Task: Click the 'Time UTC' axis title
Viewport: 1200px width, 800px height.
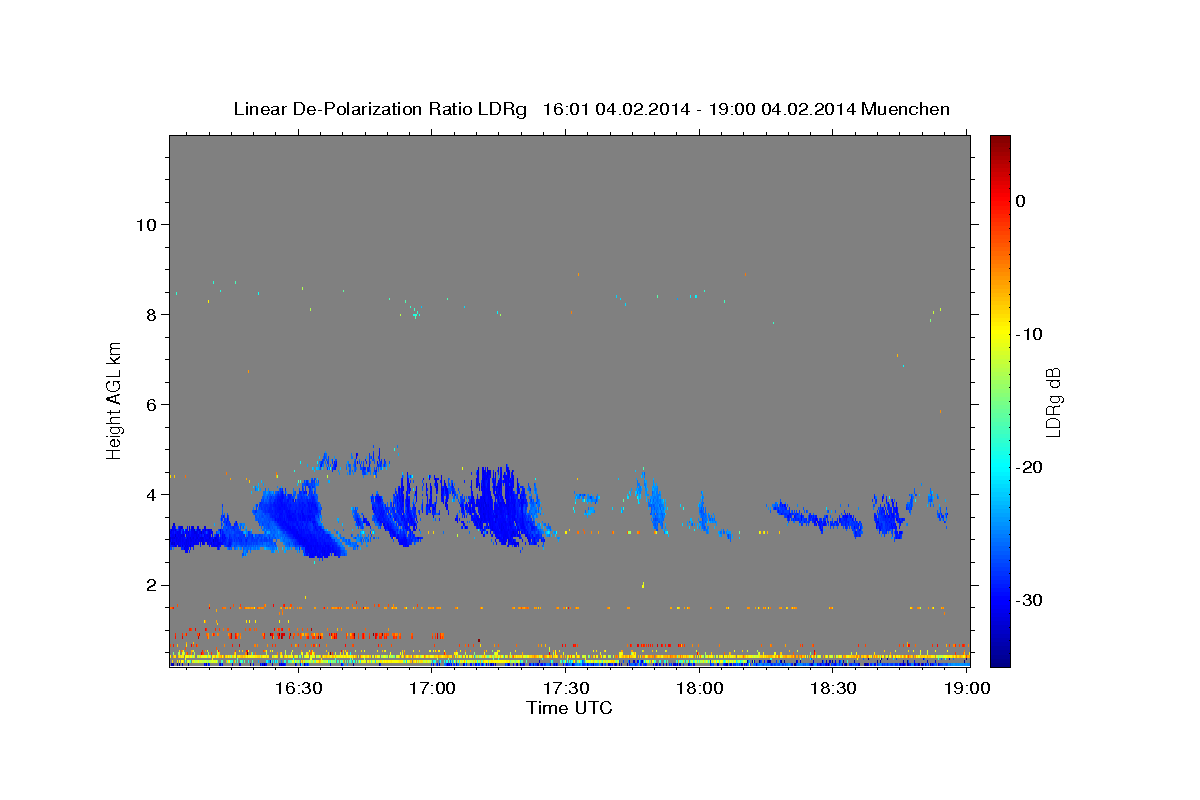Action: 569,708
